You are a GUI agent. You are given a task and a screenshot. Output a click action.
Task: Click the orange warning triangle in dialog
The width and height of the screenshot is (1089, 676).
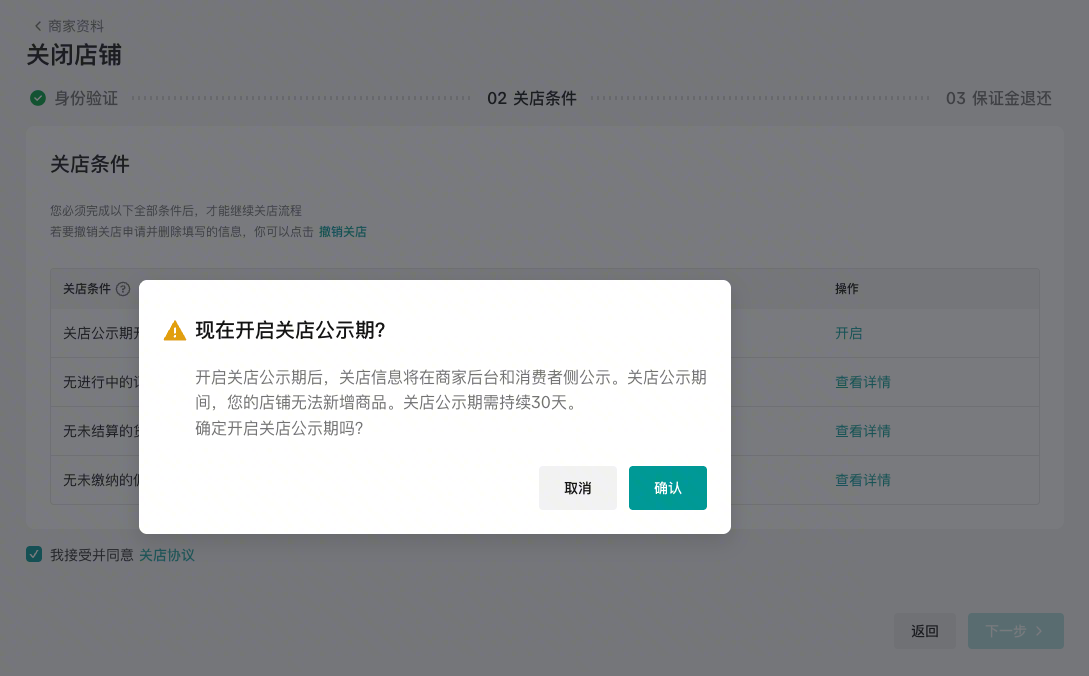click(x=175, y=331)
